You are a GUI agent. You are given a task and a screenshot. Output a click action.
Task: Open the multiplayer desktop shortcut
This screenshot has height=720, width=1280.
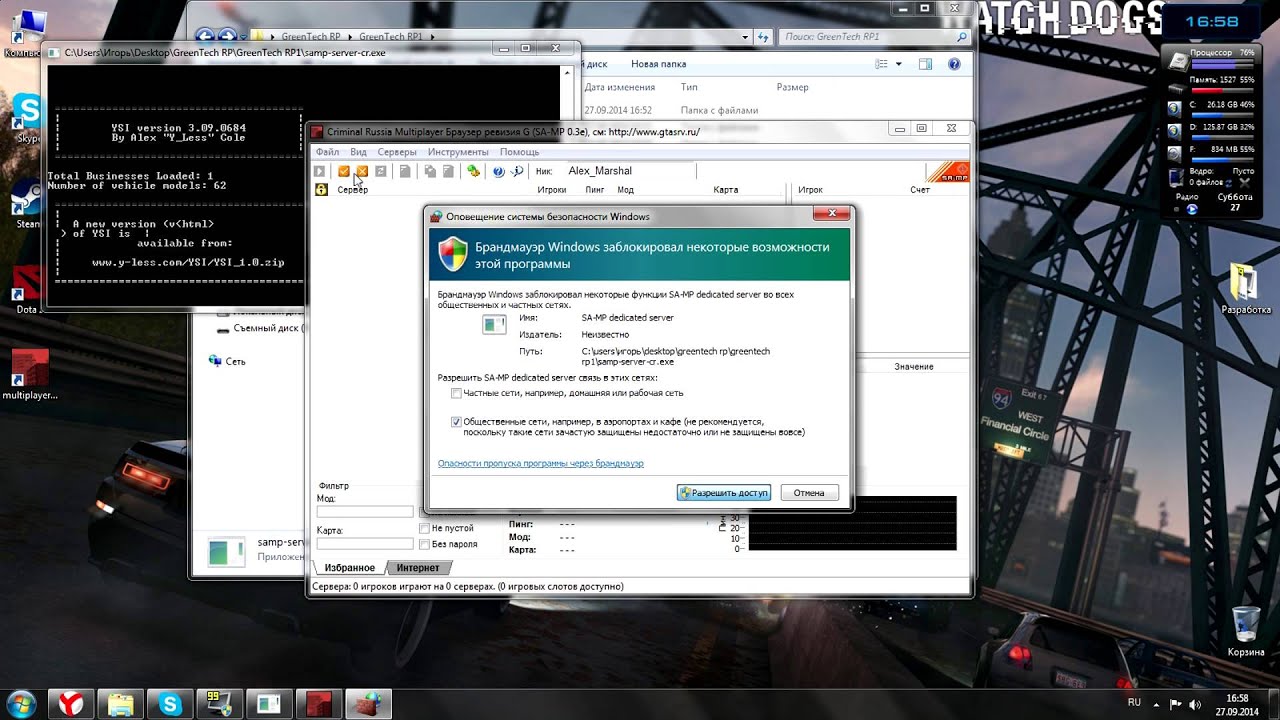[x=30, y=374]
